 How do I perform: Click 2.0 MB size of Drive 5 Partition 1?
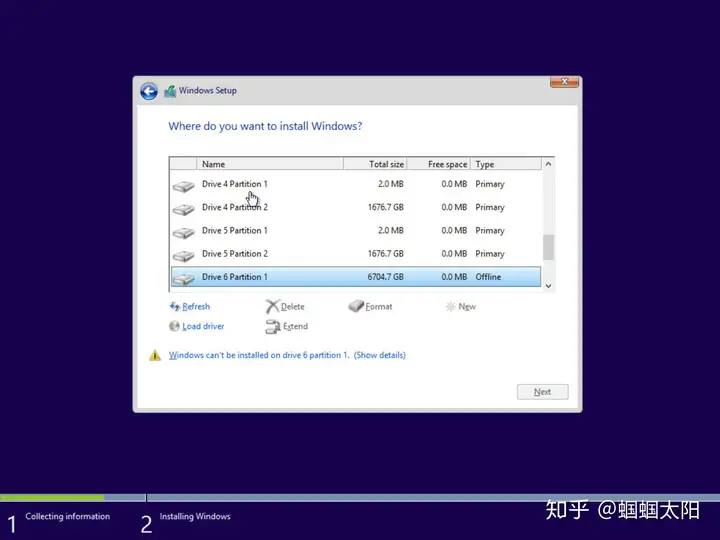pos(391,231)
